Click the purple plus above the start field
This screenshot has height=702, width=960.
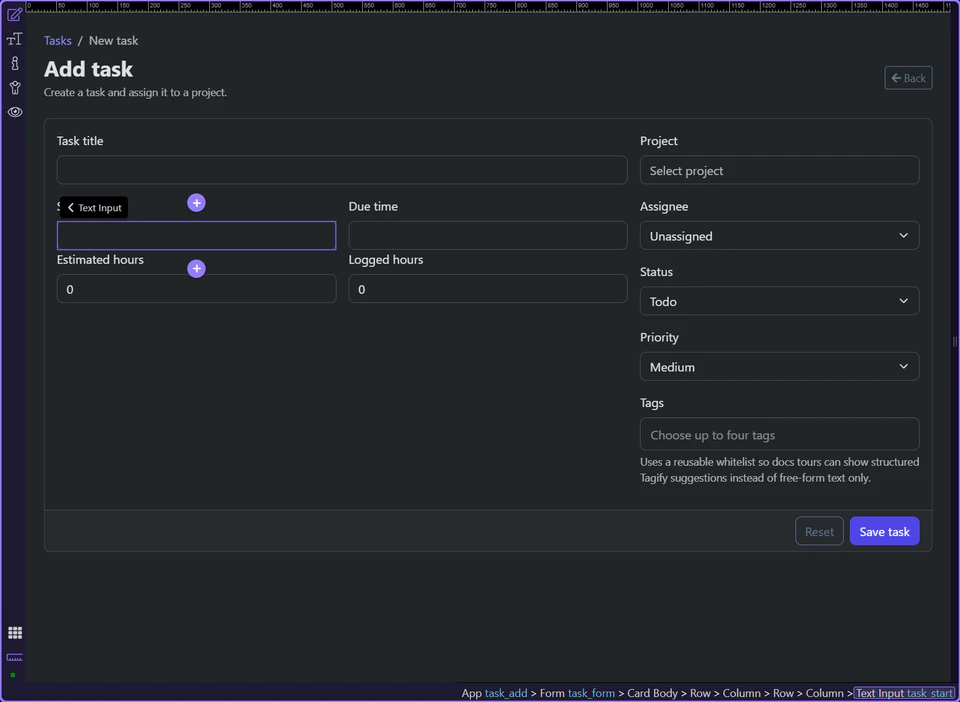[196, 202]
